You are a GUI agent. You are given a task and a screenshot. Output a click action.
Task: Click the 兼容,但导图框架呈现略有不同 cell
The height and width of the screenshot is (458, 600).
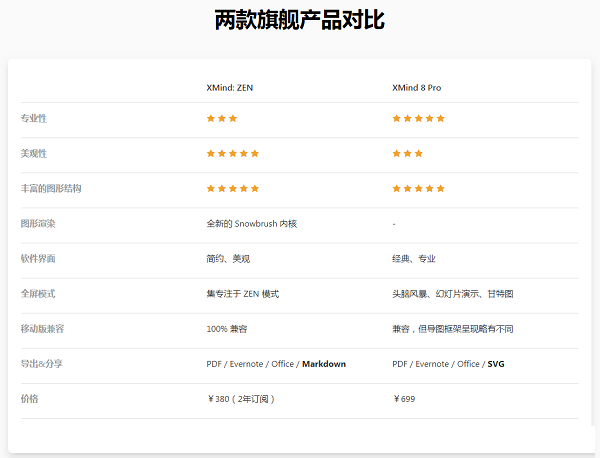[453, 329]
